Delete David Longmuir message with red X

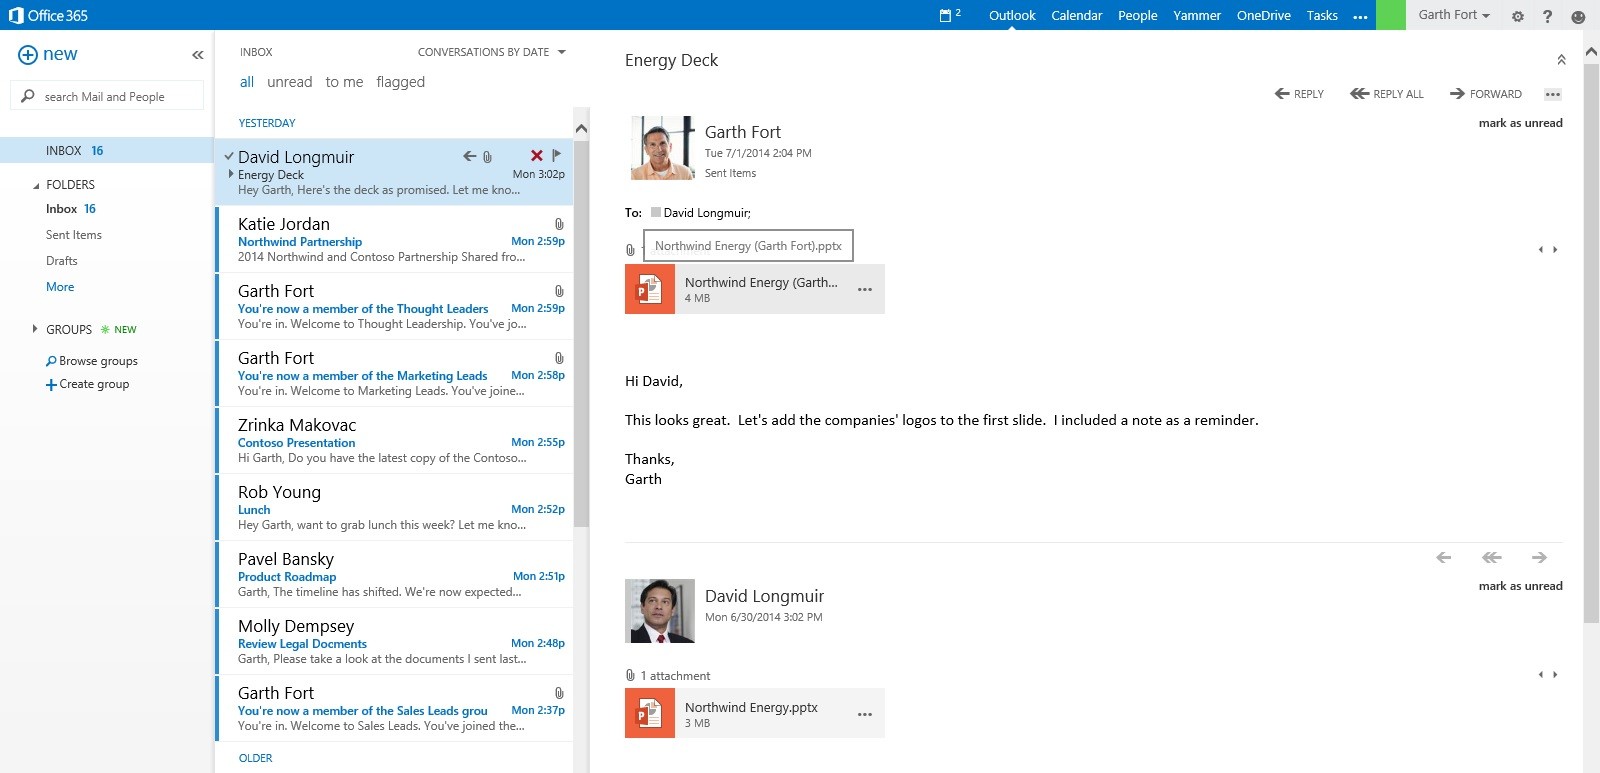[537, 155]
